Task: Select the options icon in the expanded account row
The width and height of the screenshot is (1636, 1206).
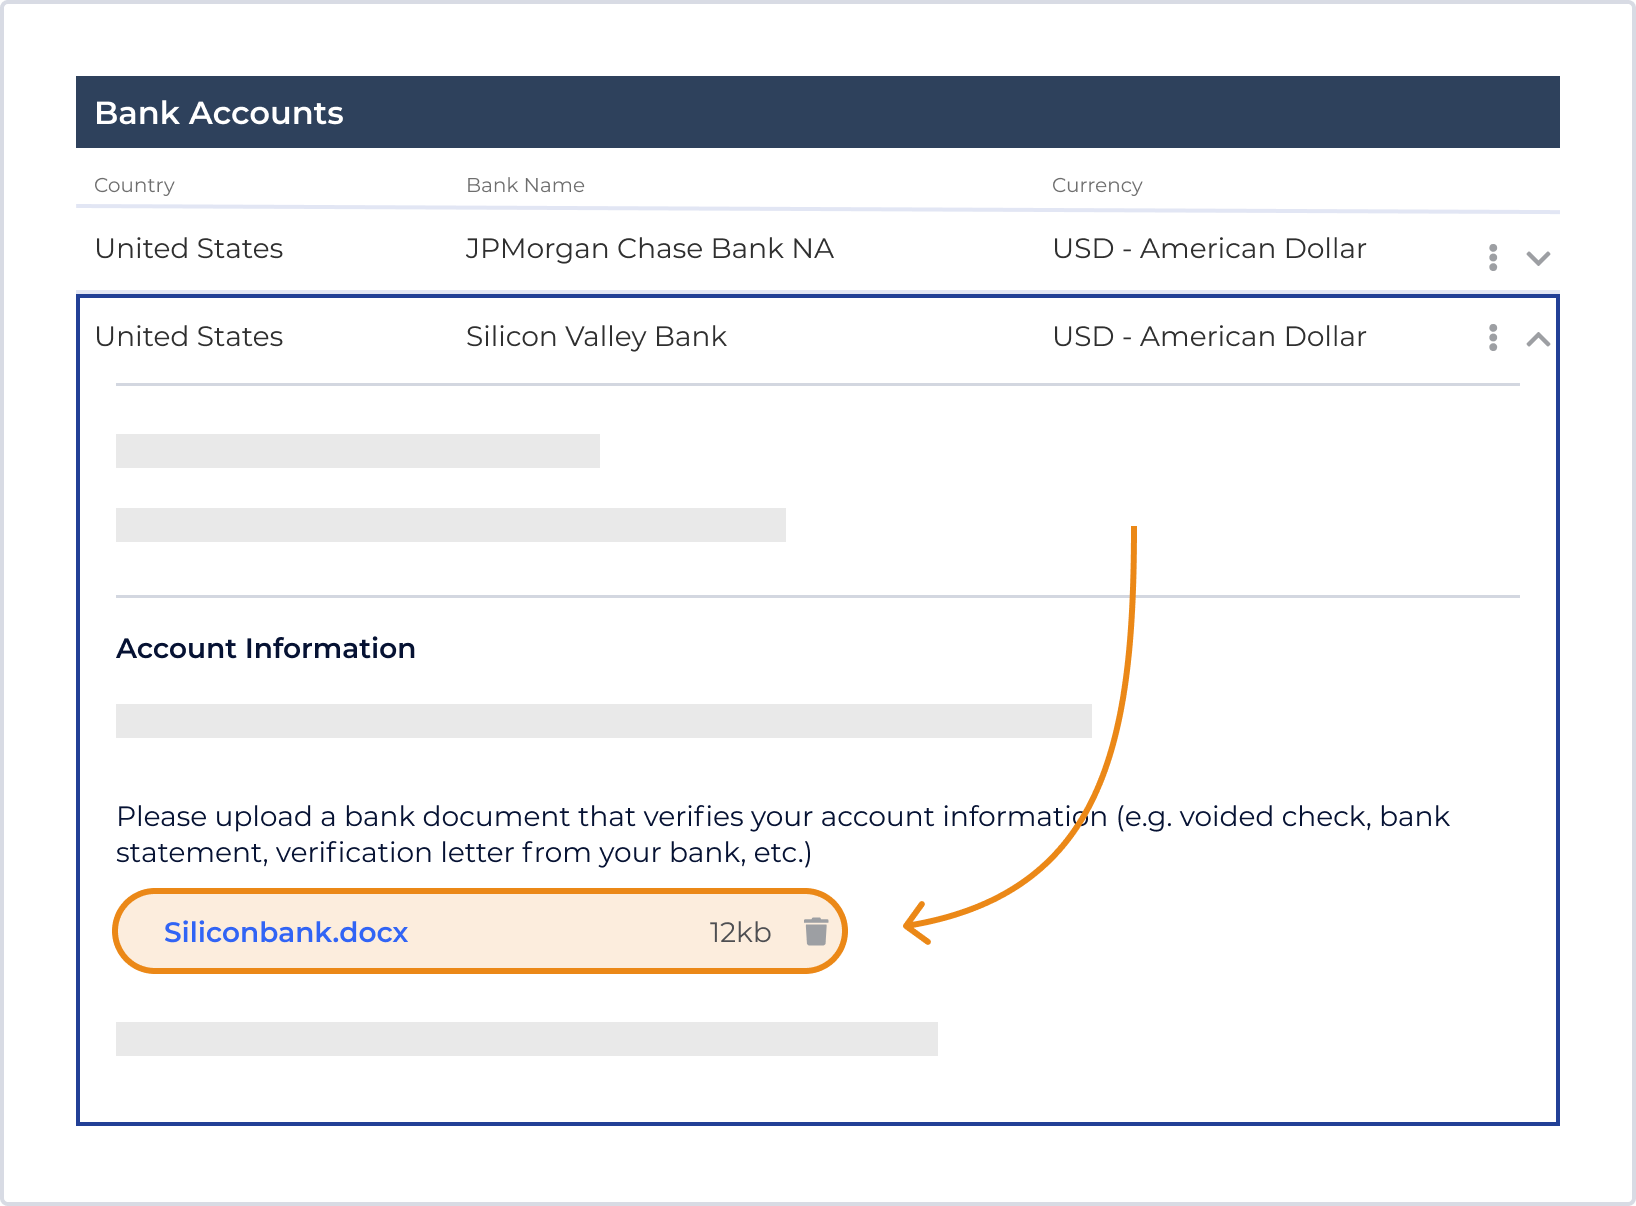Action: click(1492, 337)
